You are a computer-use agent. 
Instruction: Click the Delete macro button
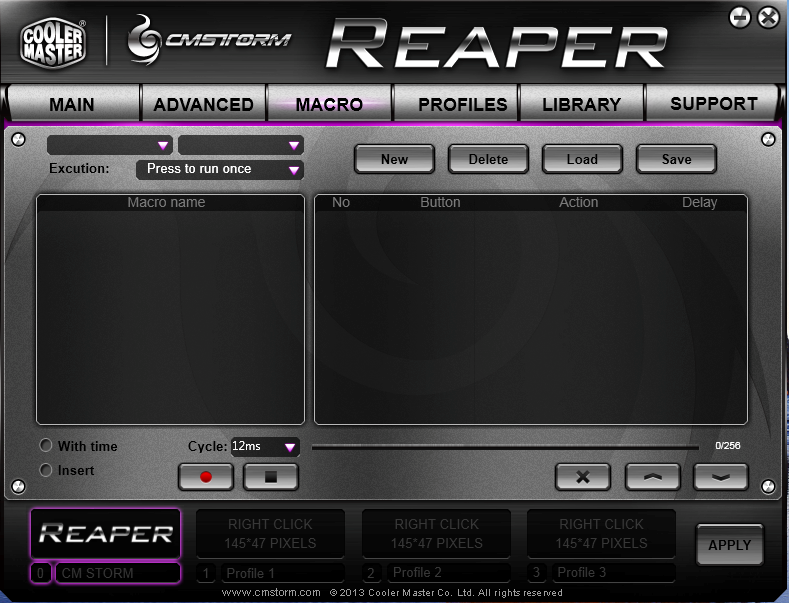pos(488,159)
